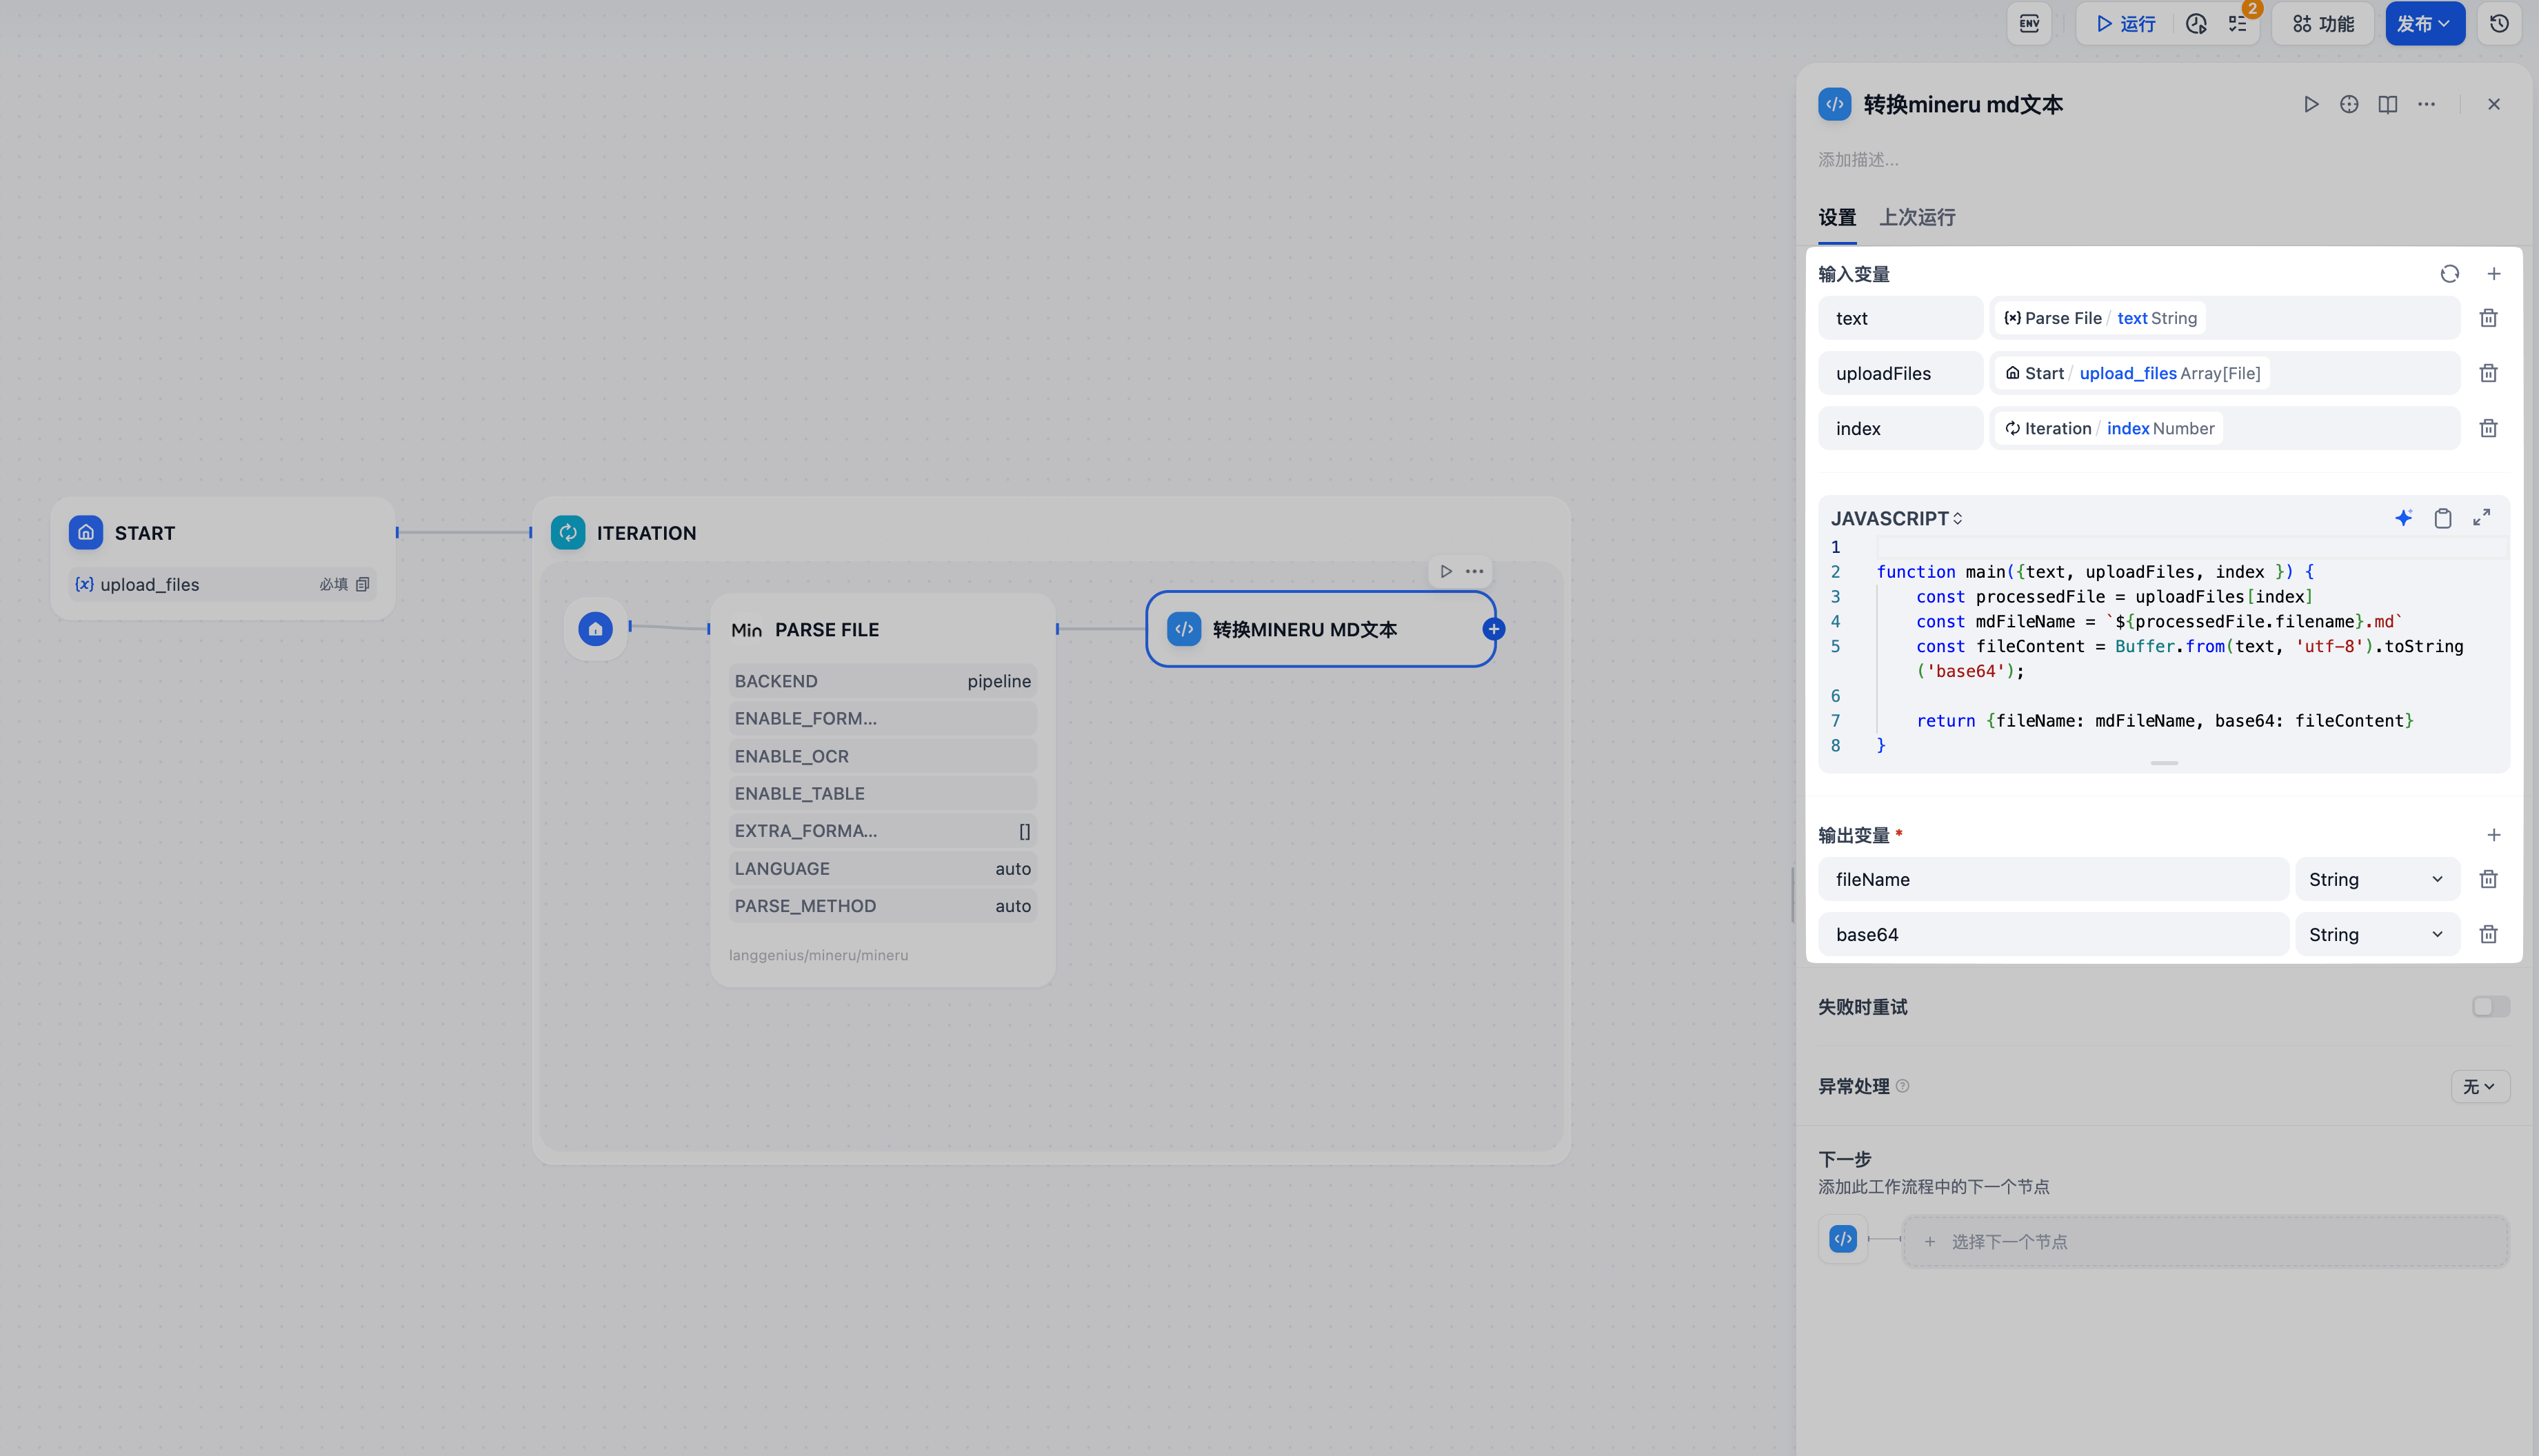
Task: Click the blue 发布 publish button
Action: coord(2423,24)
